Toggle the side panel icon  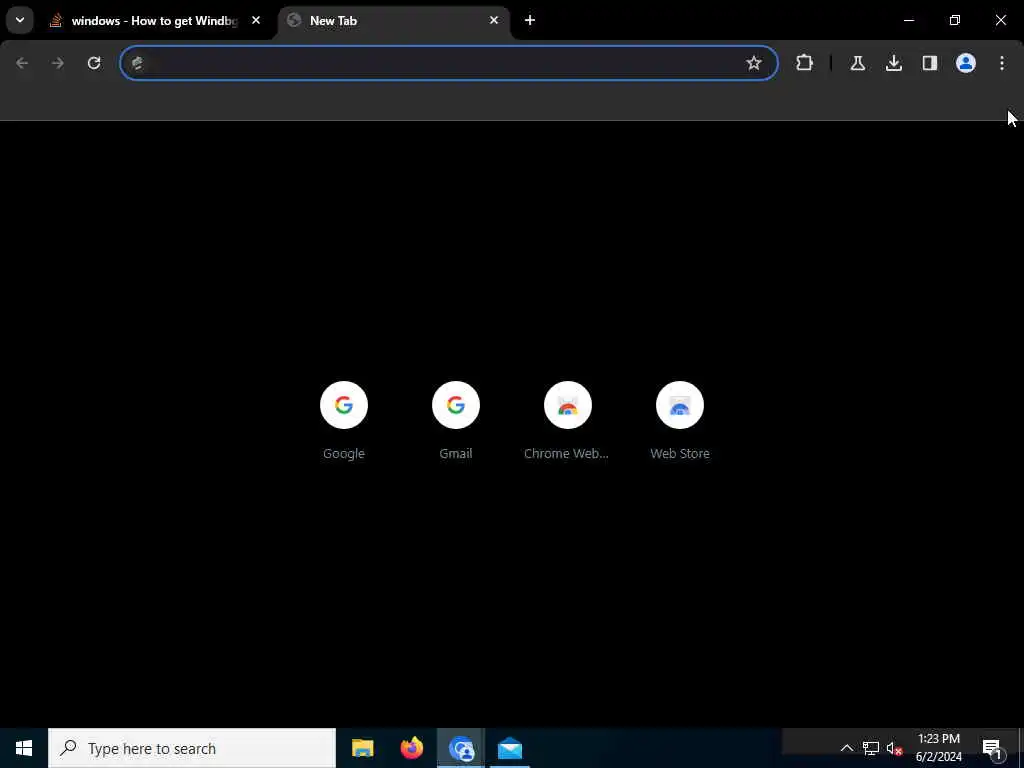coord(930,63)
